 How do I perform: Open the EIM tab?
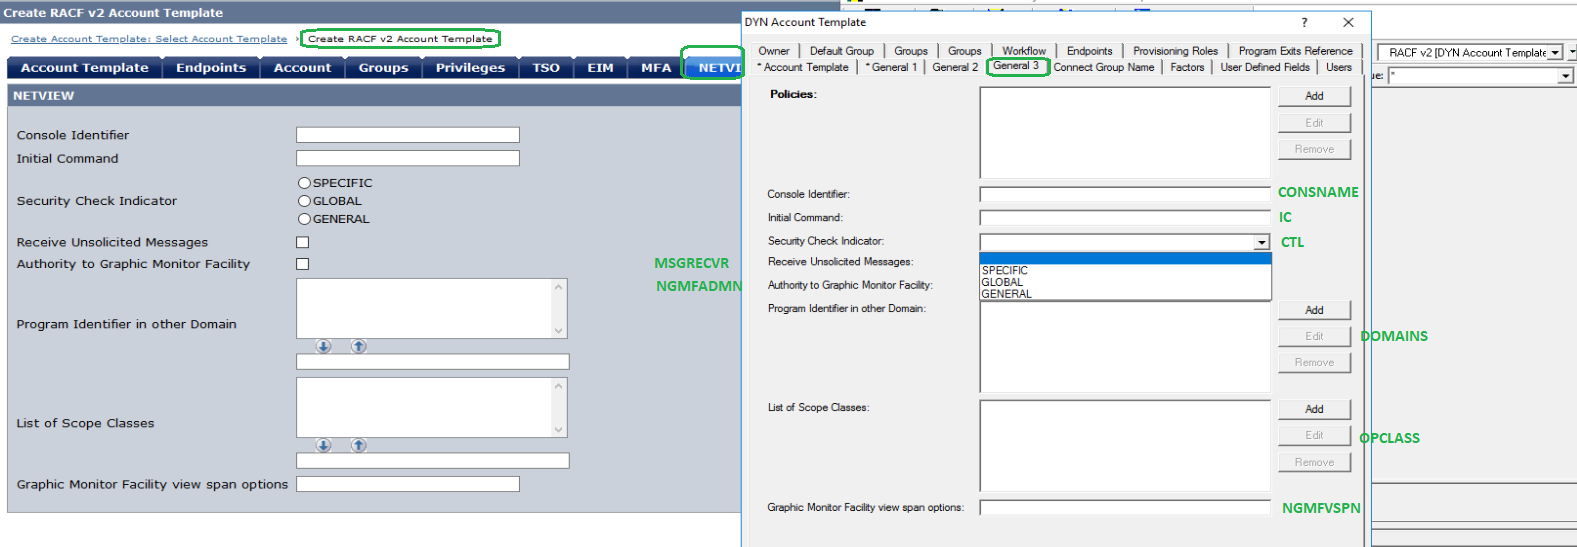[x=600, y=68]
